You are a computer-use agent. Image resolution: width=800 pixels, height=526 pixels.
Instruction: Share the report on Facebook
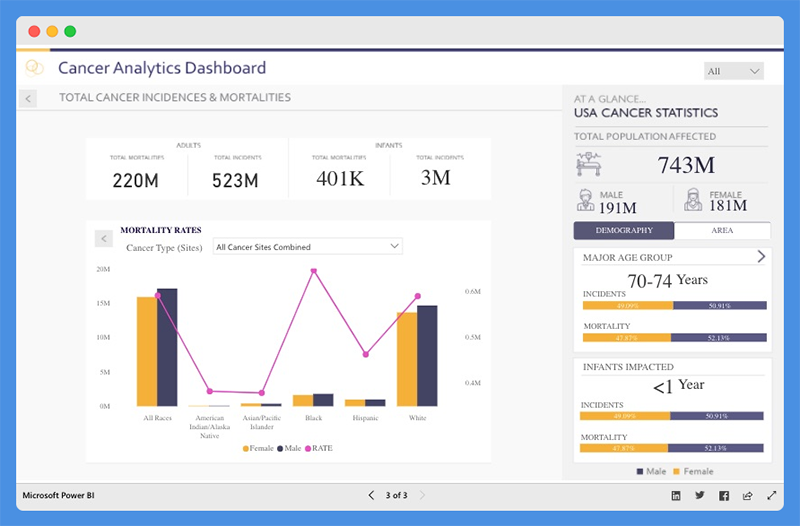click(724, 495)
